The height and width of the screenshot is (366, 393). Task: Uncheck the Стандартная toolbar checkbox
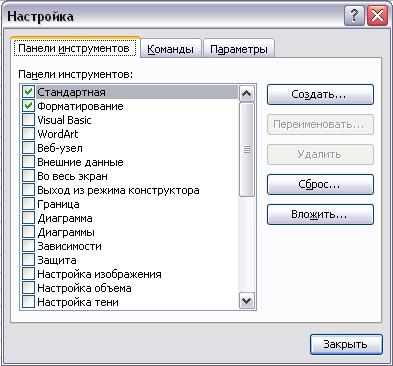point(28,92)
